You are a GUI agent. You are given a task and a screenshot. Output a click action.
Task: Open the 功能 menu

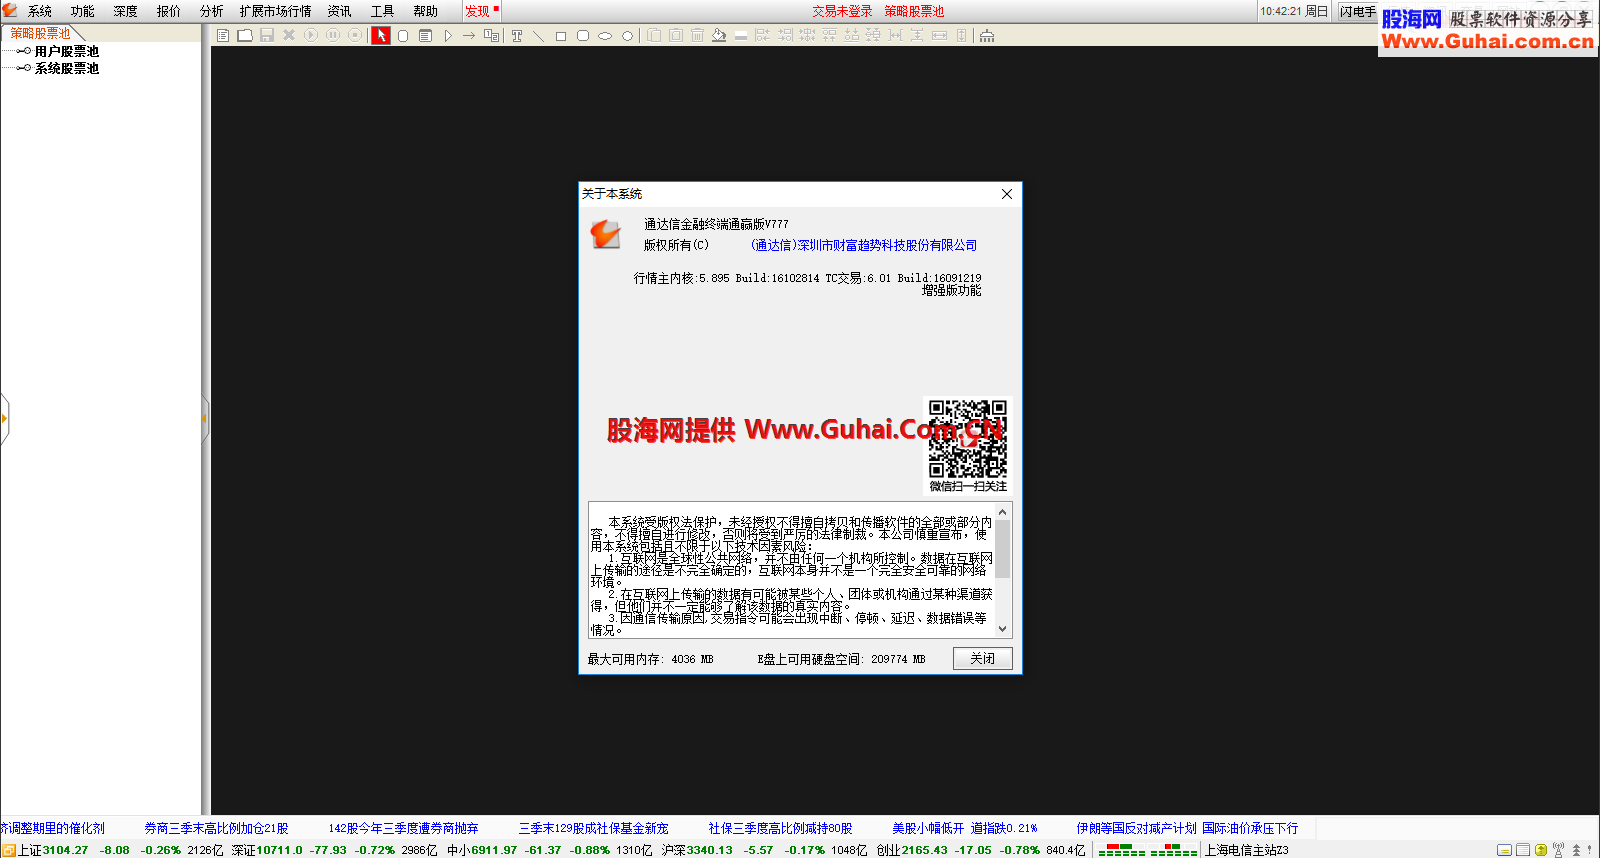(x=83, y=11)
